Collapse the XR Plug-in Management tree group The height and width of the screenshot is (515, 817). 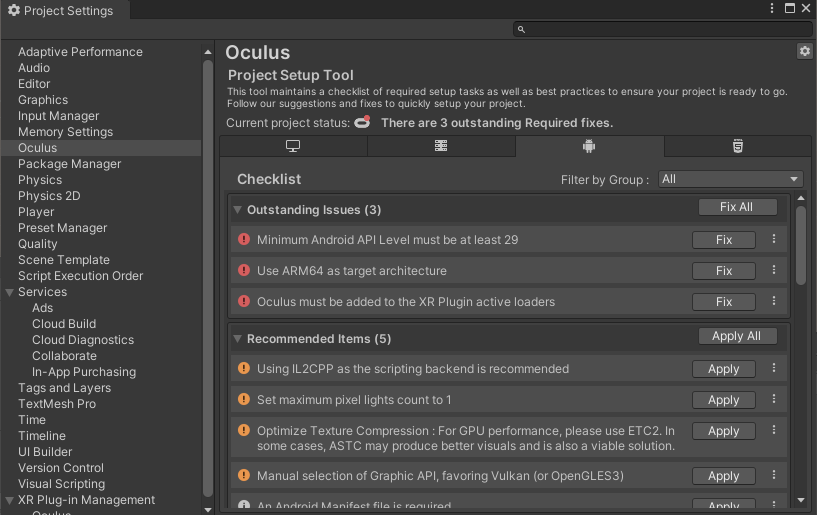(9, 500)
